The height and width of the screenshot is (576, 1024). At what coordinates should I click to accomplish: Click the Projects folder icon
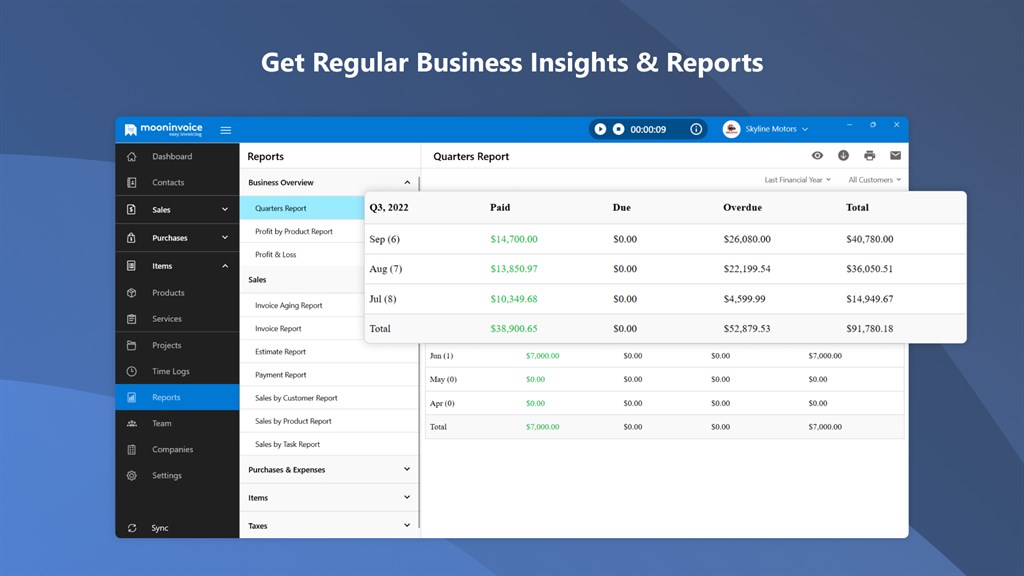click(x=131, y=345)
